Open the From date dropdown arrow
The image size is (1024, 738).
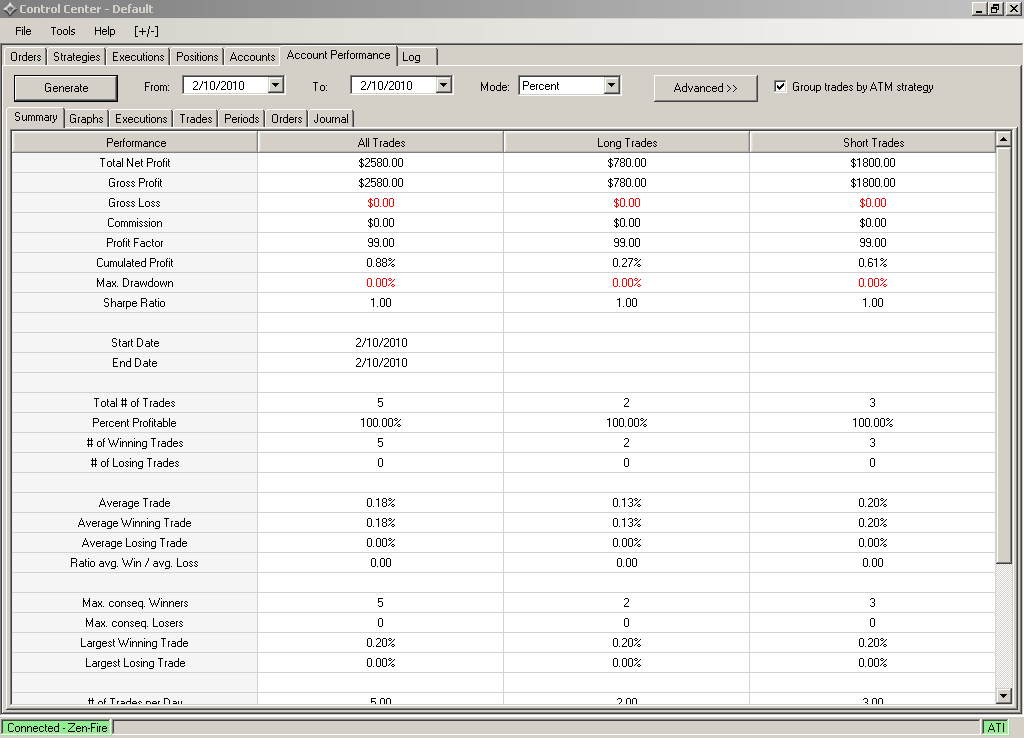point(276,85)
